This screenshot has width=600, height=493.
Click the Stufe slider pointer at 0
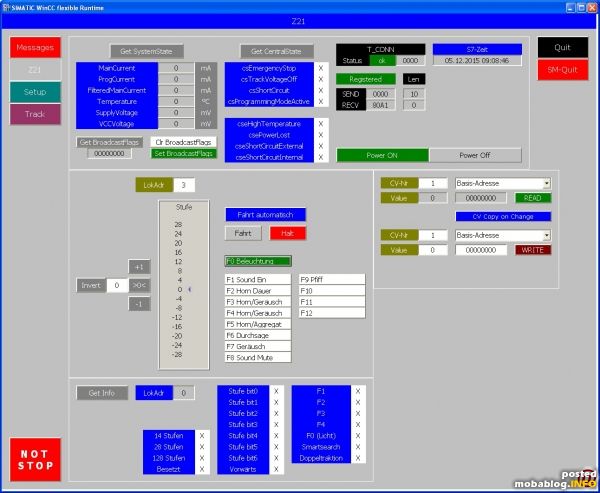189,290
